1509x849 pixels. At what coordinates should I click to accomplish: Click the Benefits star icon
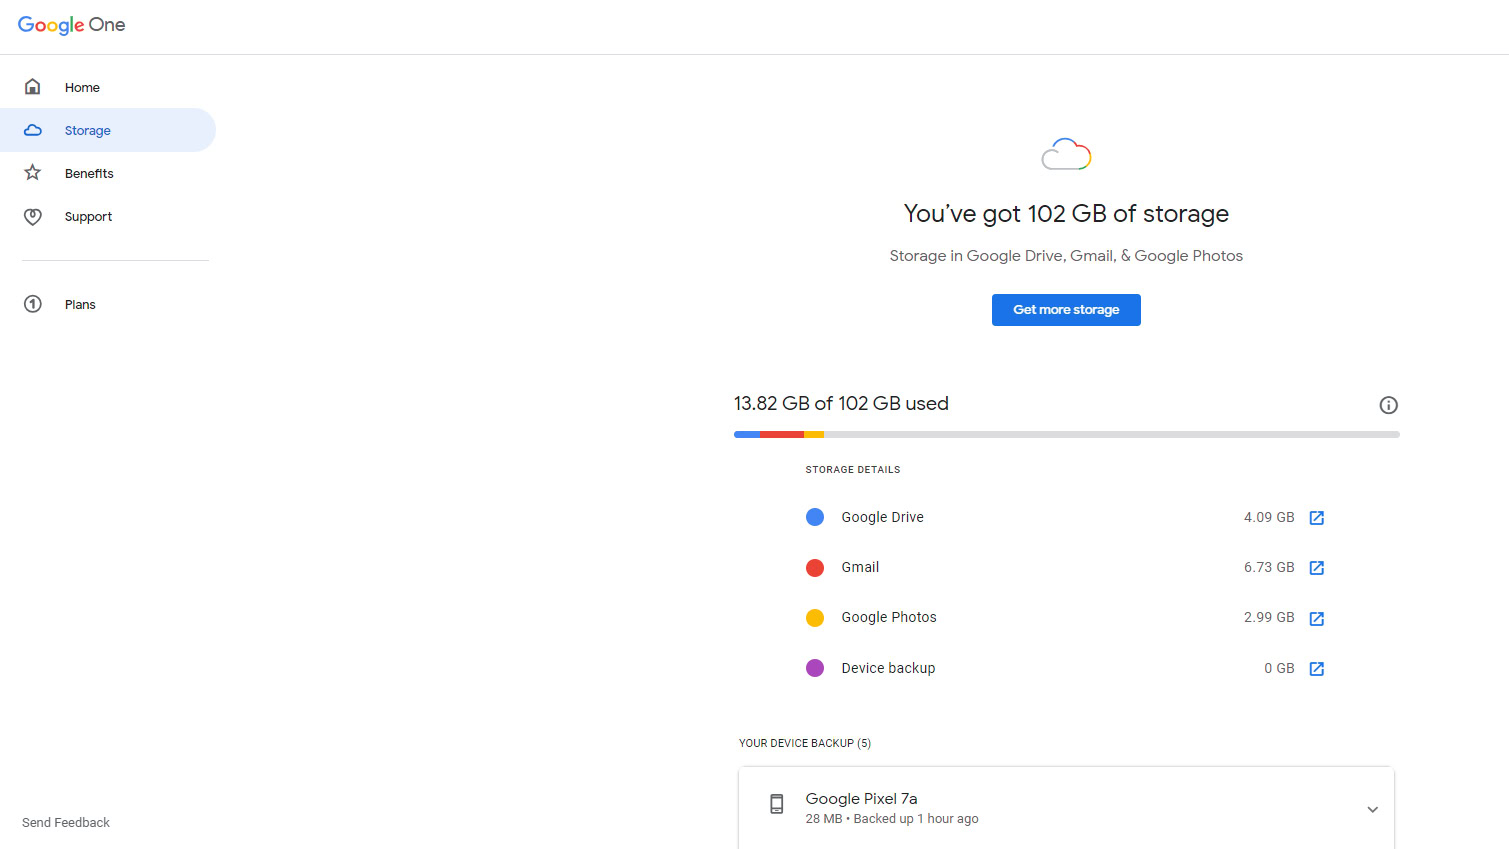click(x=33, y=173)
